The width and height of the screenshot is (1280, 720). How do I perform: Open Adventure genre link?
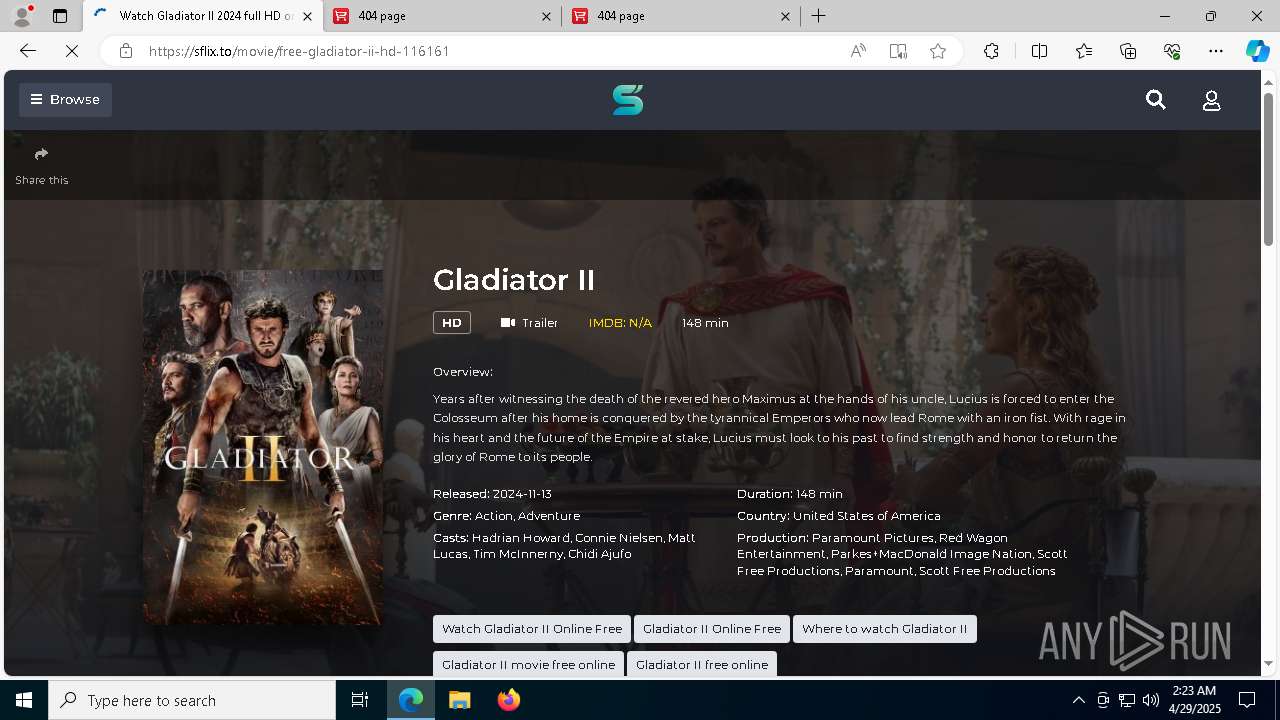coord(549,516)
